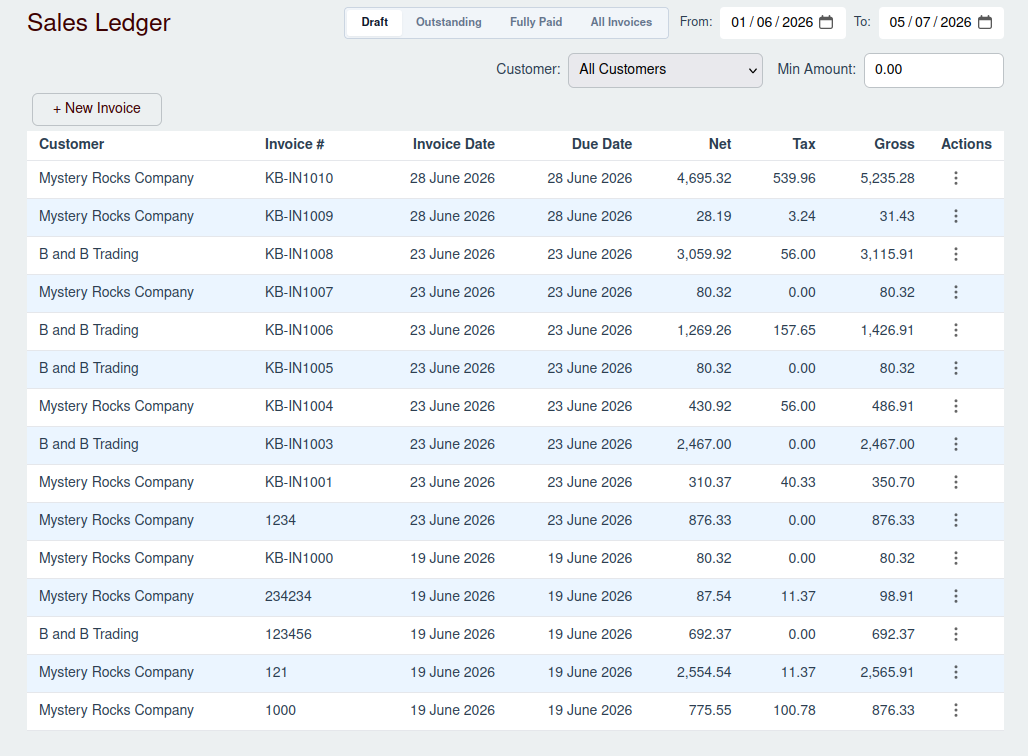
Task: Click the Tax column header
Action: [x=804, y=144]
